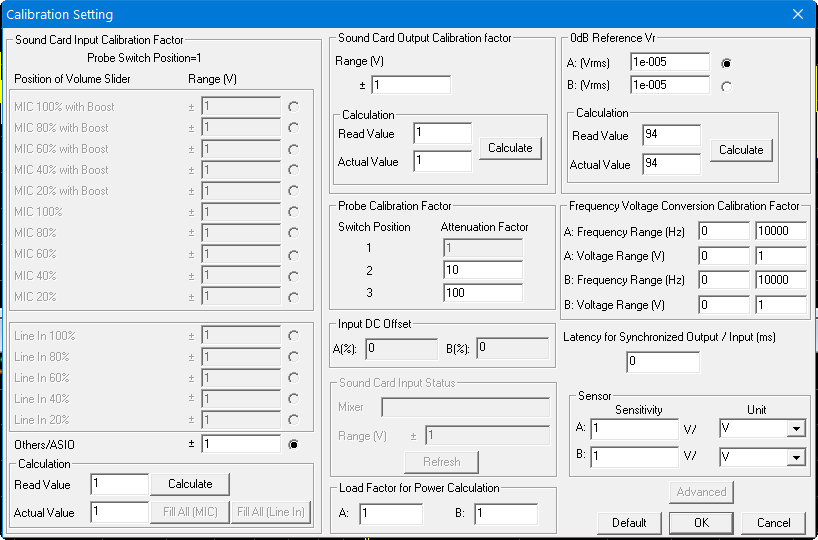Viewport: 818px width, 540px height.
Task: Close the Calibration Setting window
Action: click(x=798, y=14)
